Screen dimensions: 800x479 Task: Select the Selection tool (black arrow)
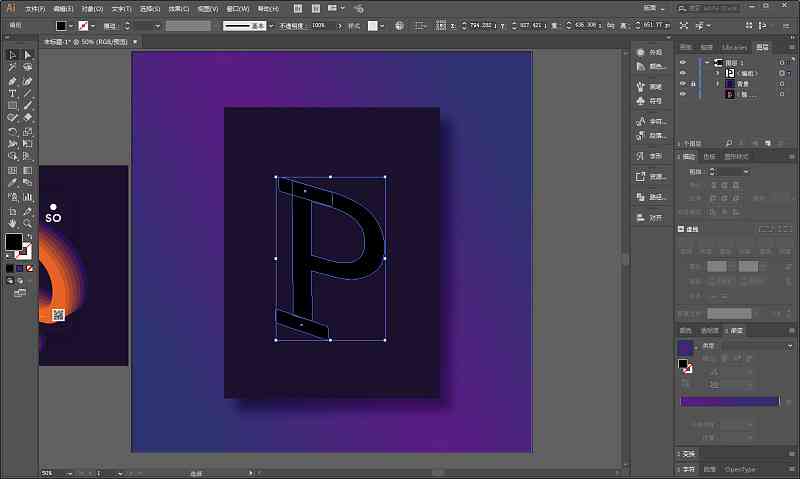pyautogui.click(x=12, y=55)
